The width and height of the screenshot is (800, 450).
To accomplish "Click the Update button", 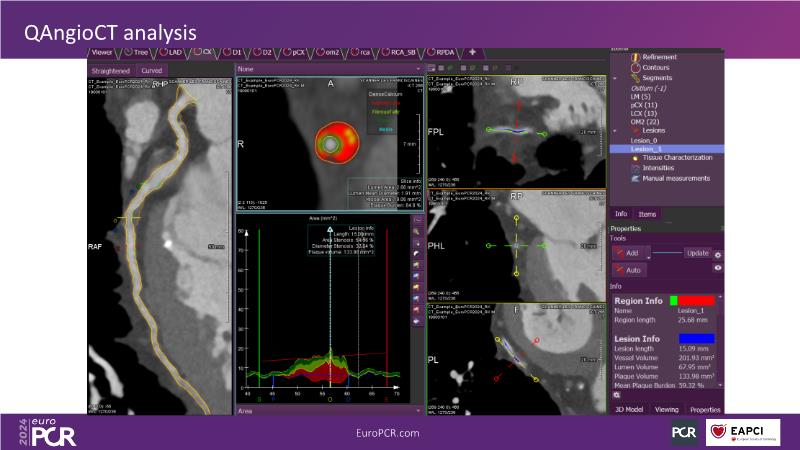I will pos(696,253).
